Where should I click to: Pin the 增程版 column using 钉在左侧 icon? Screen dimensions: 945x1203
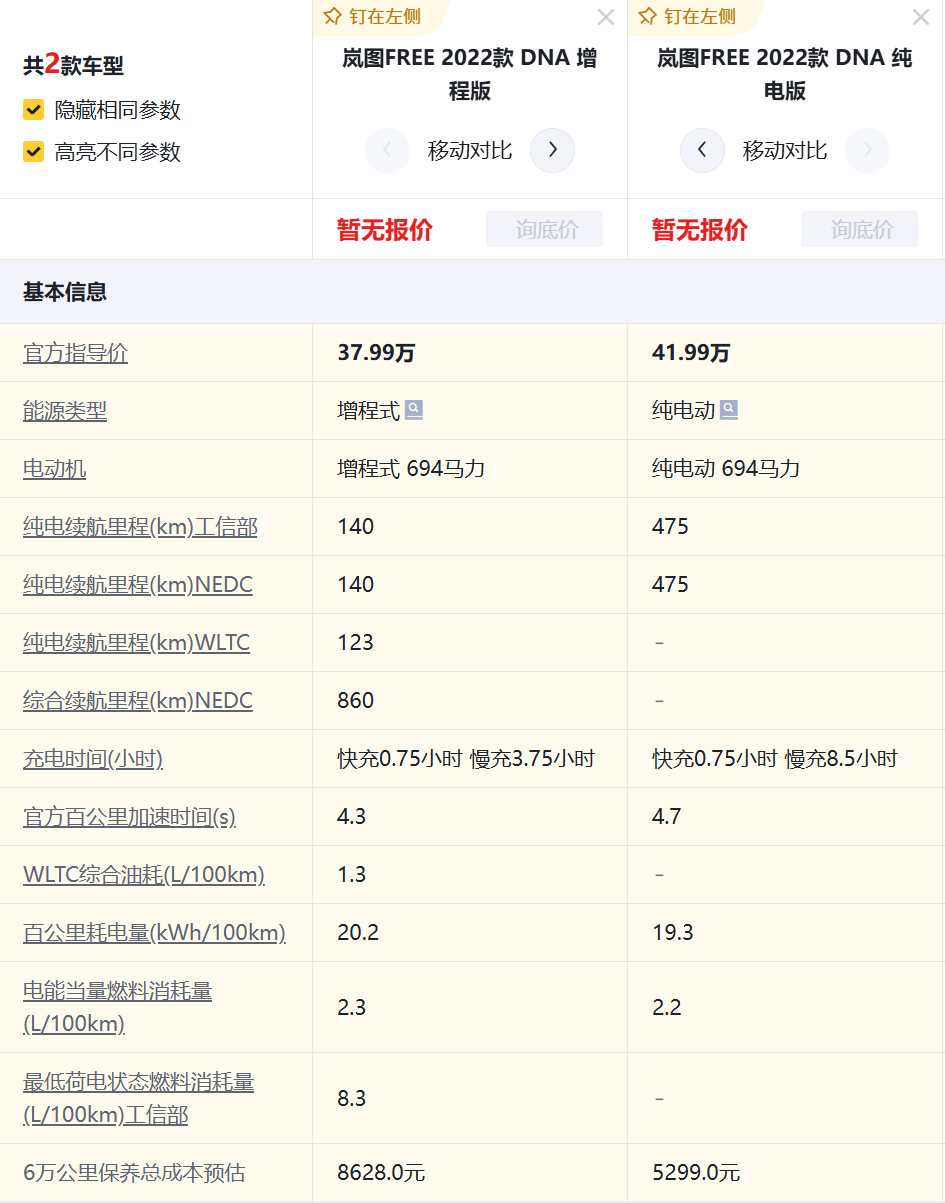pyautogui.click(x=371, y=17)
